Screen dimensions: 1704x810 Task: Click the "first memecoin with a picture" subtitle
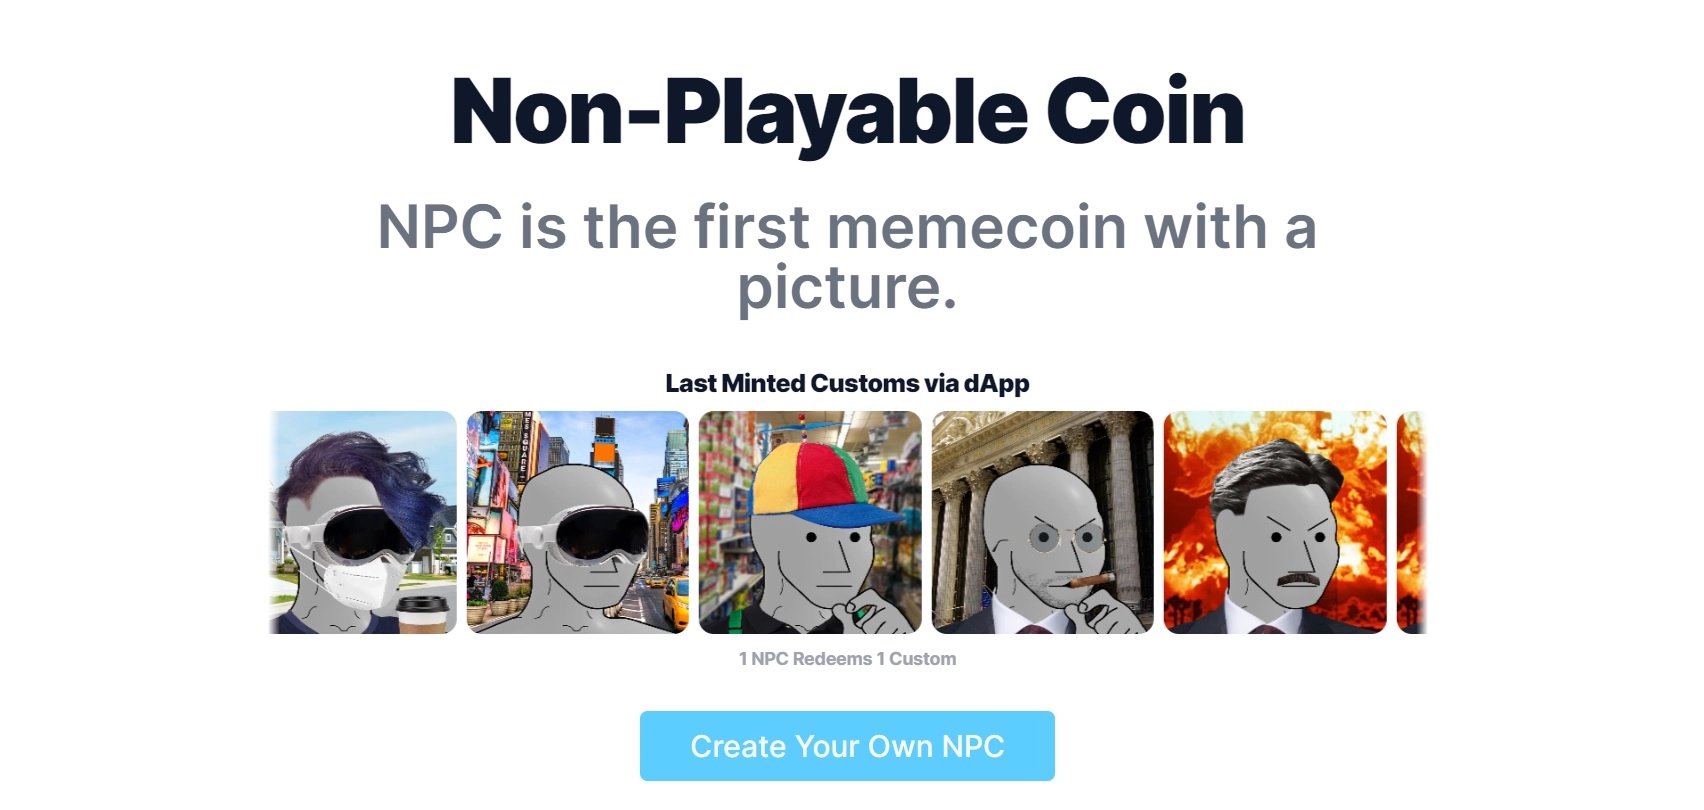click(847, 256)
